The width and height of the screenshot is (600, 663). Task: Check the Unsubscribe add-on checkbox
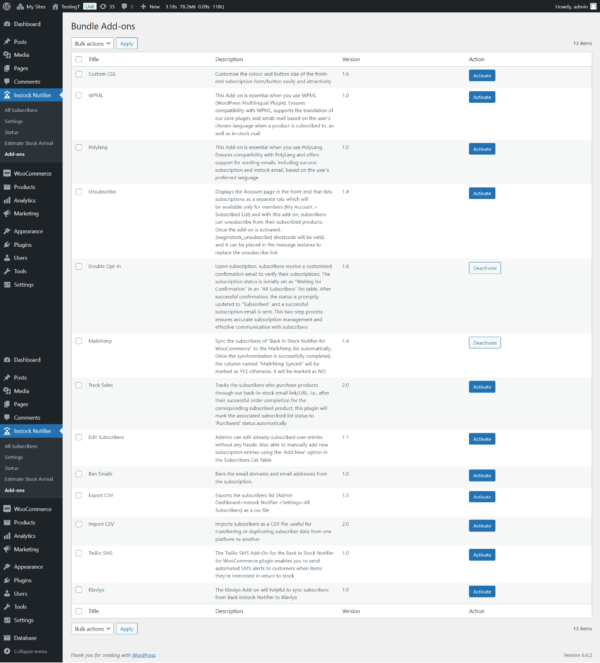[79, 192]
